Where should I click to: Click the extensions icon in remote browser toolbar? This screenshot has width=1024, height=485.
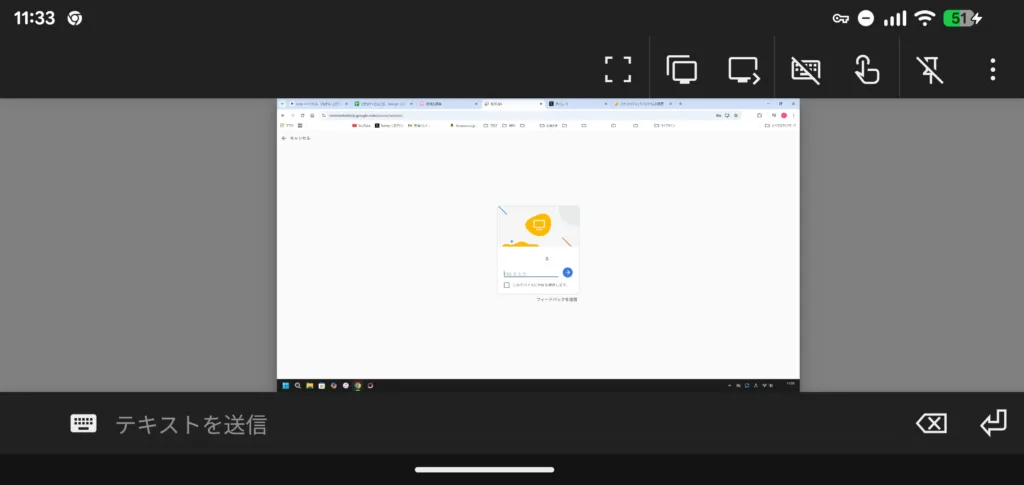[x=760, y=116]
